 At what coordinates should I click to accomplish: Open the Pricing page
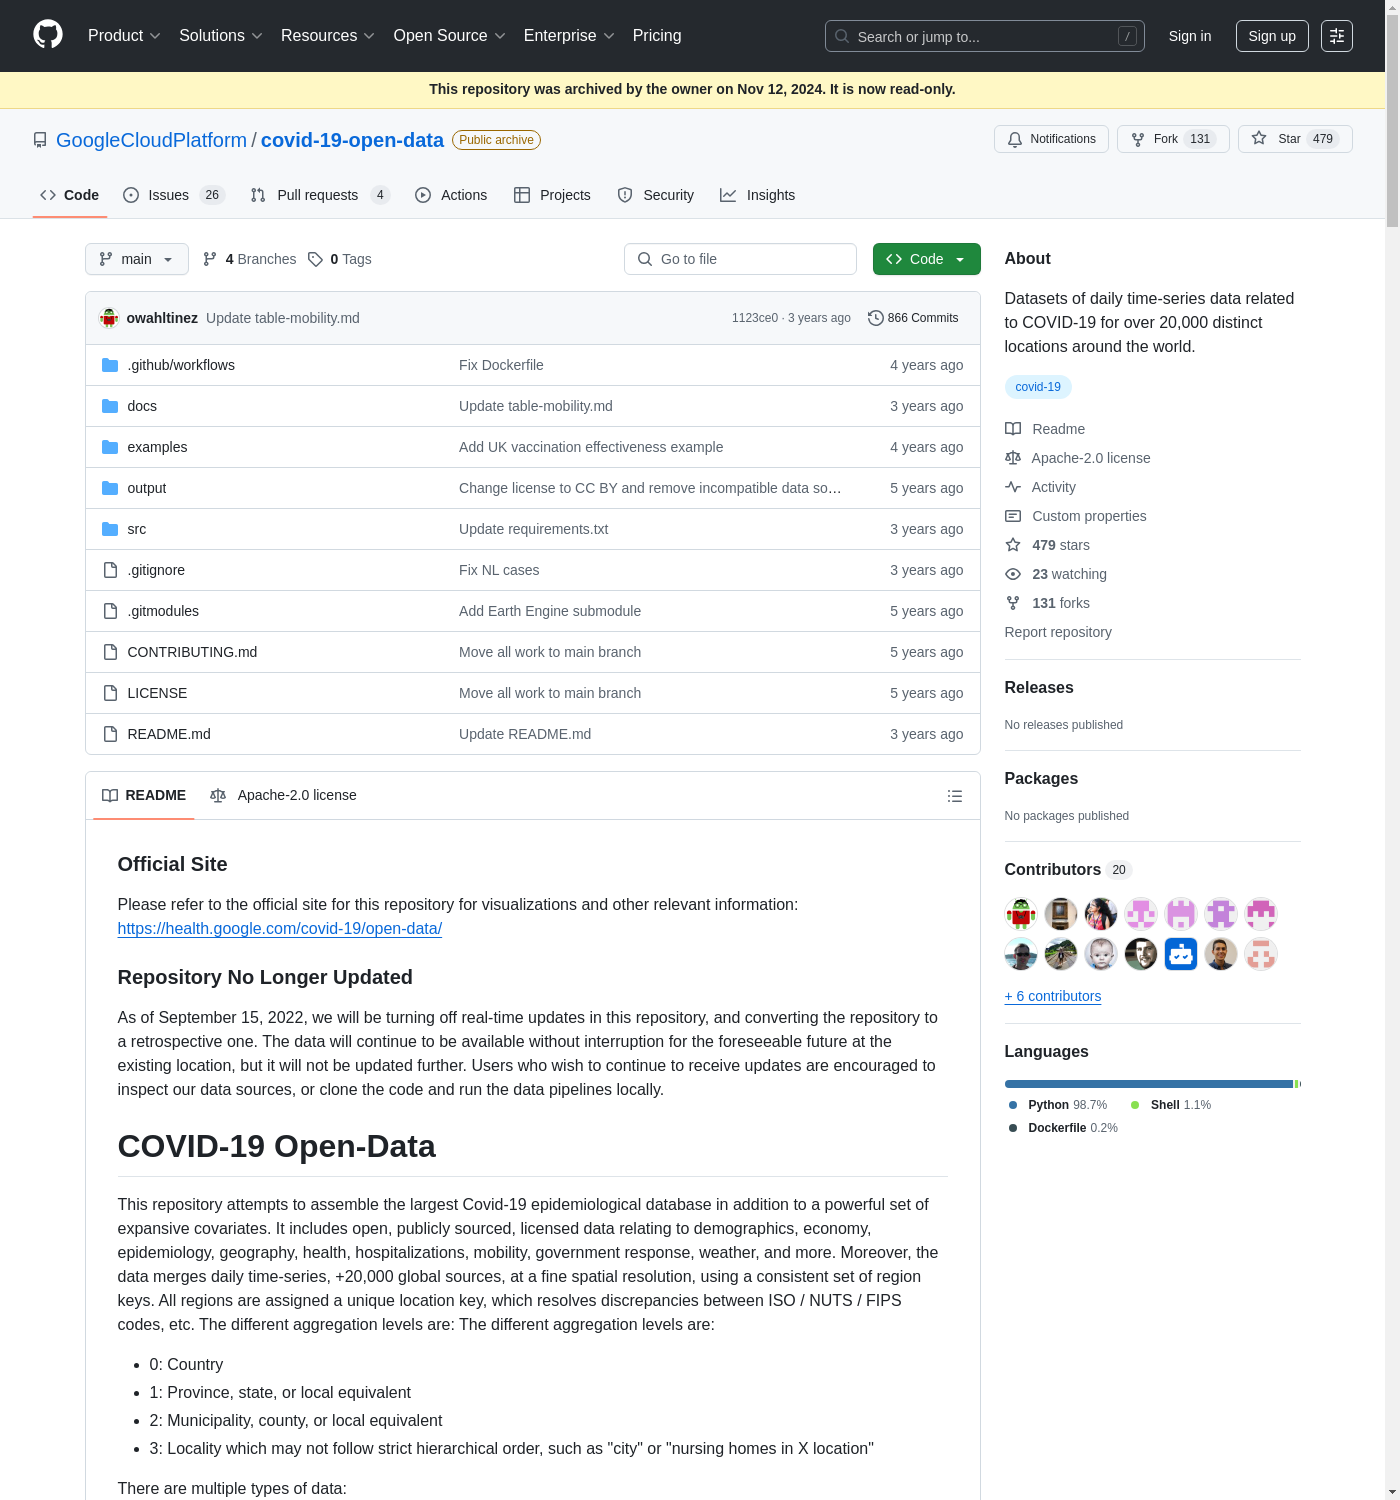coord(657,36)
